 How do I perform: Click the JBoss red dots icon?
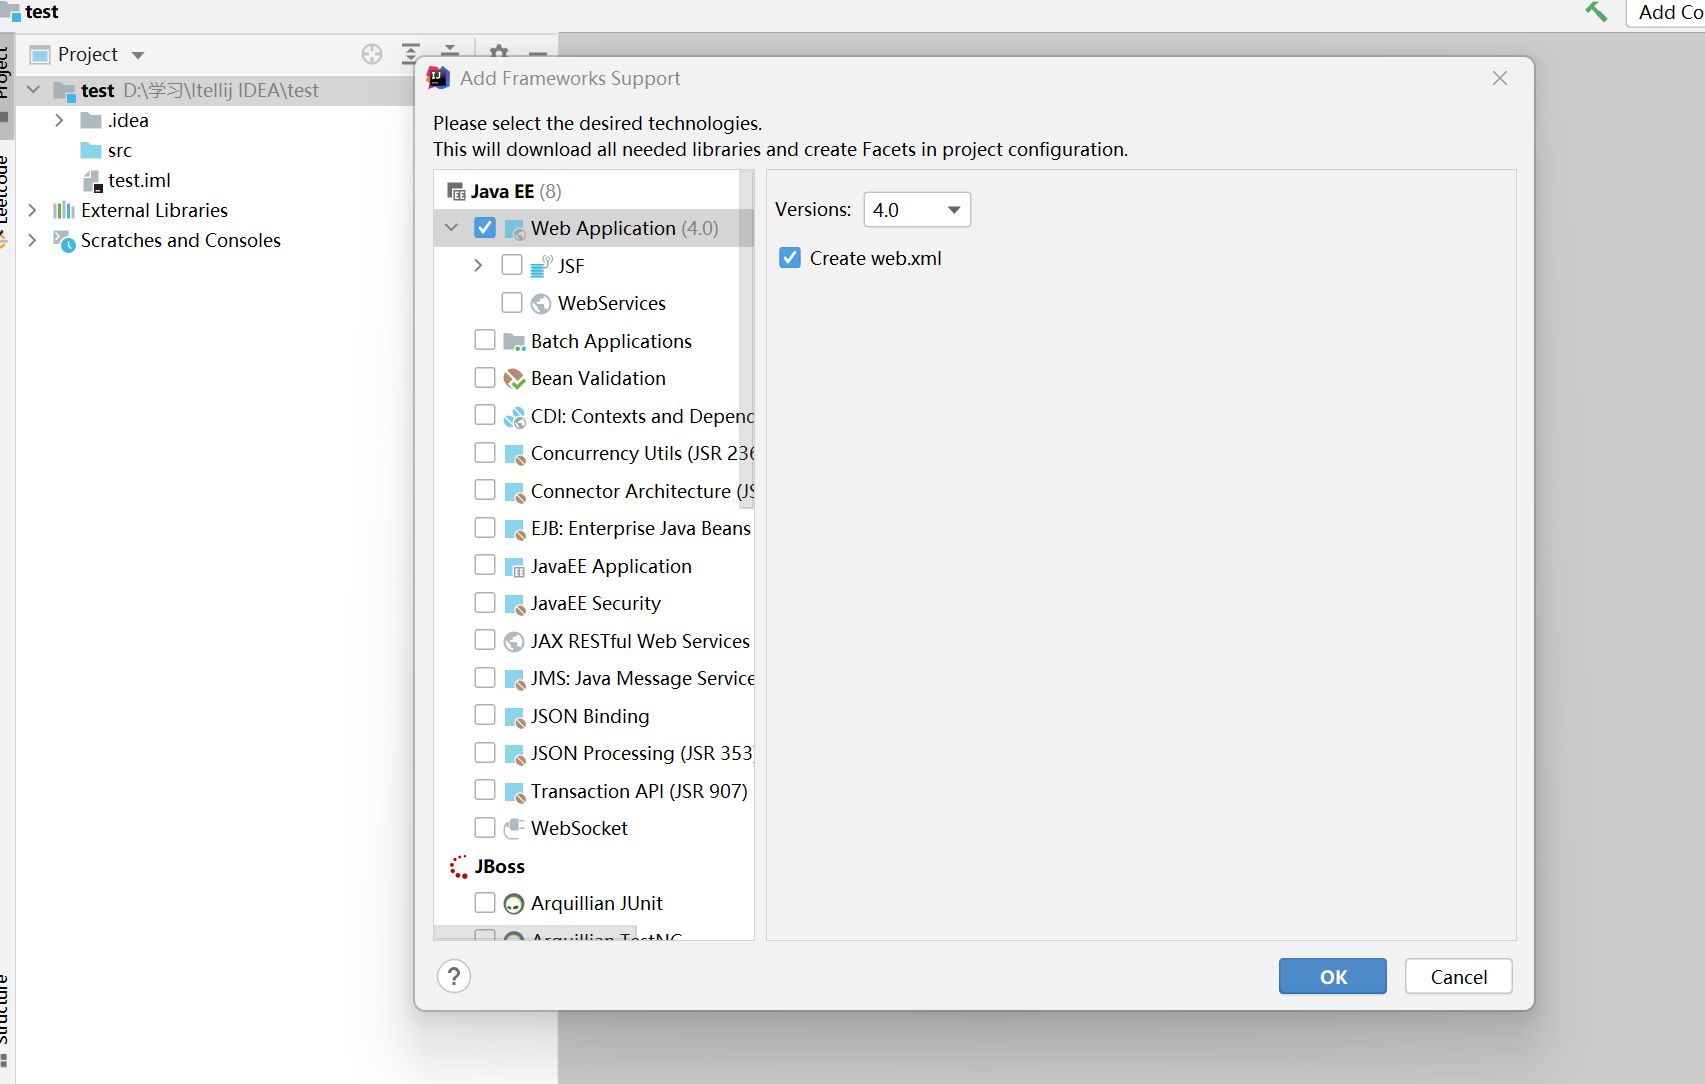point(458,866)
